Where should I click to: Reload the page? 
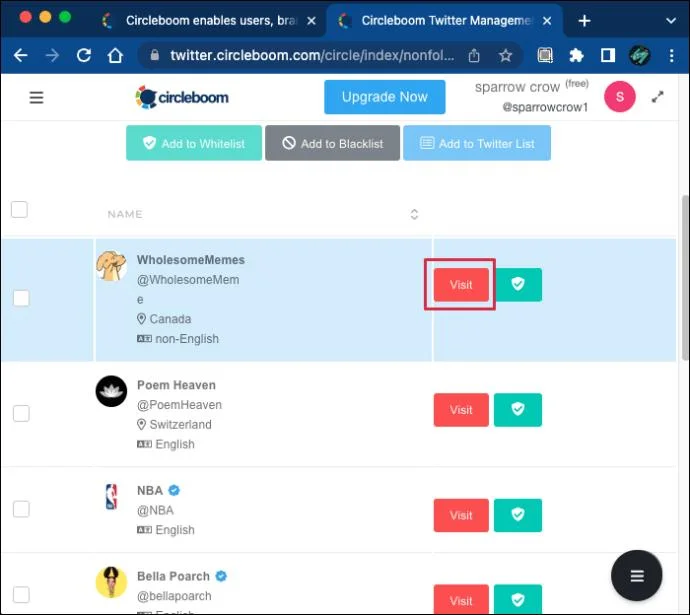(84, 55)
